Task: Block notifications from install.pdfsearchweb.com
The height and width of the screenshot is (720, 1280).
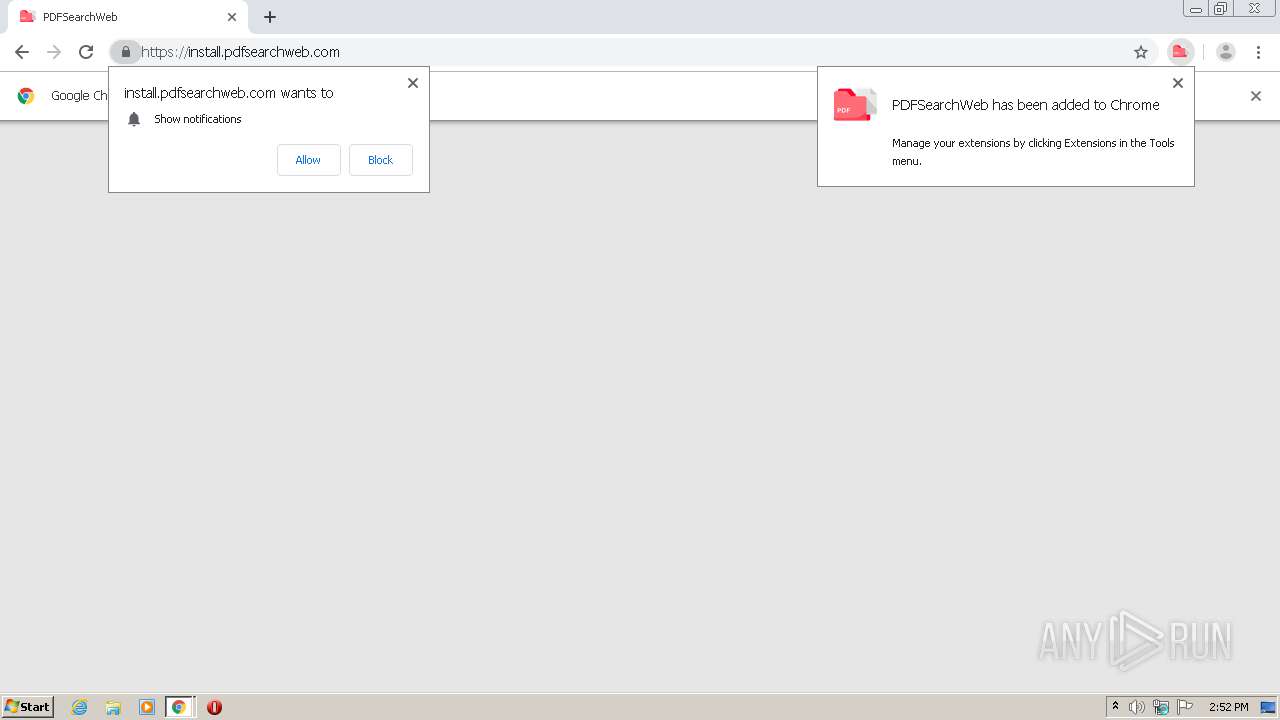Action: pyautogui.click(x=380, y=160)
